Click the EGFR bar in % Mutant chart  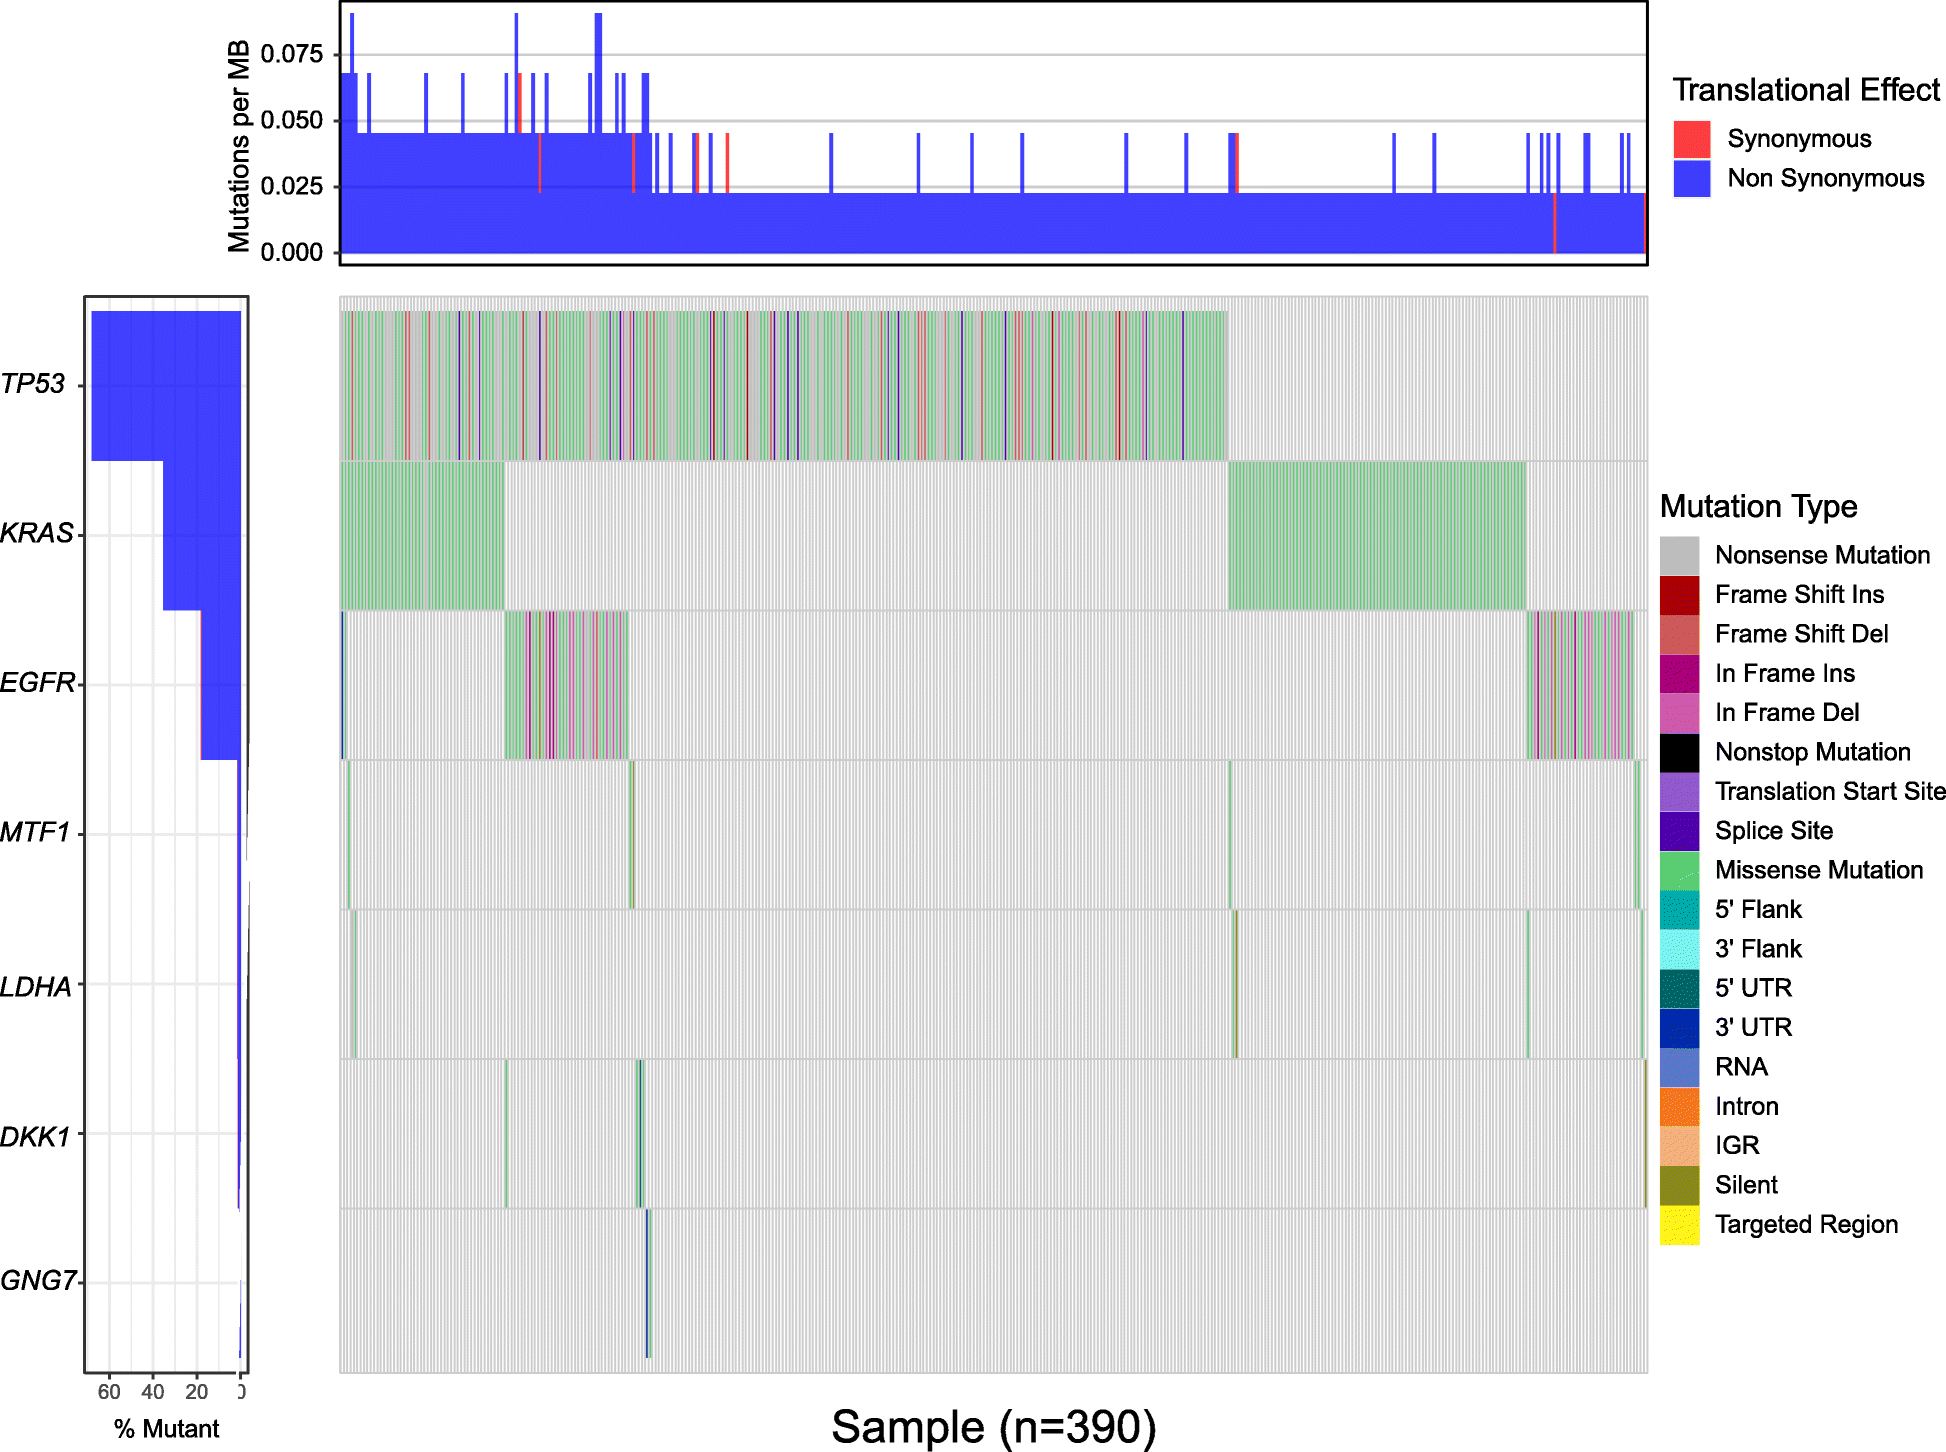click(x=221, y=685)
